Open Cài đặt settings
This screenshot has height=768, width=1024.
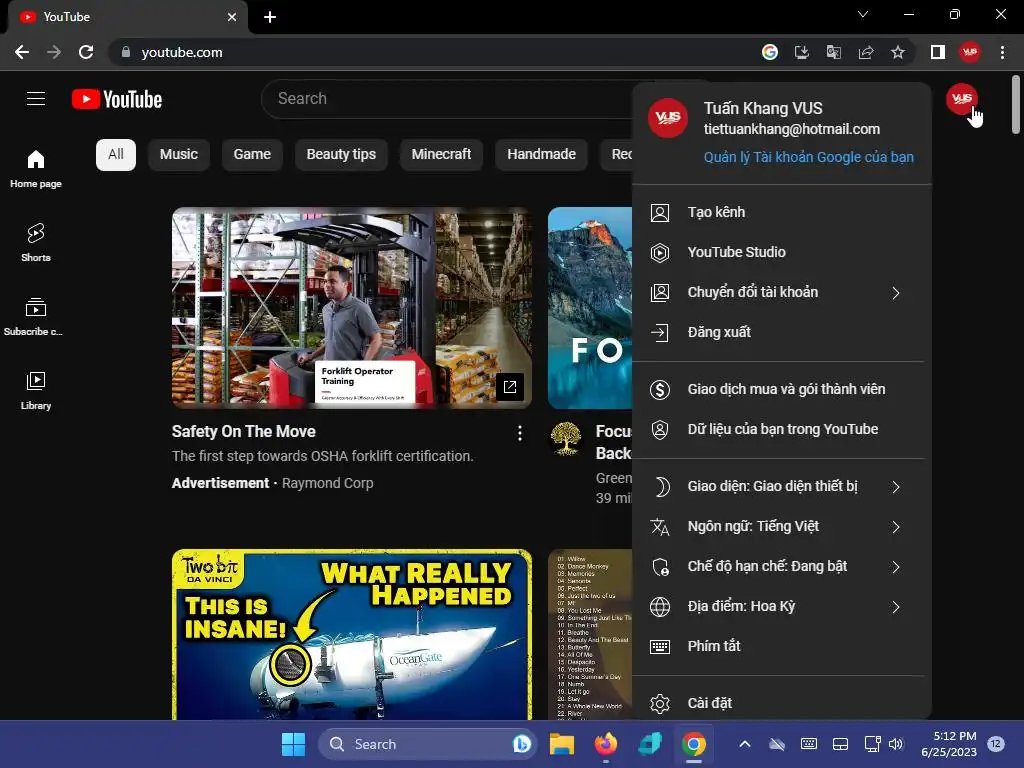coord(781,703)
